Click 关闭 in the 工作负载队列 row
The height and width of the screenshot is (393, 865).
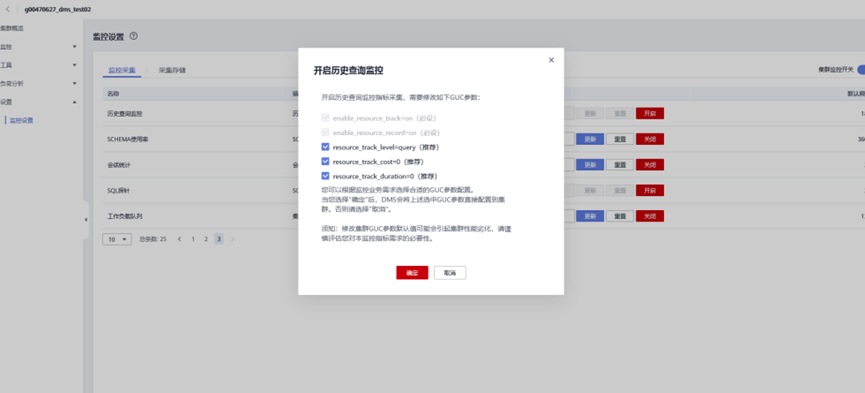[650, 216]
